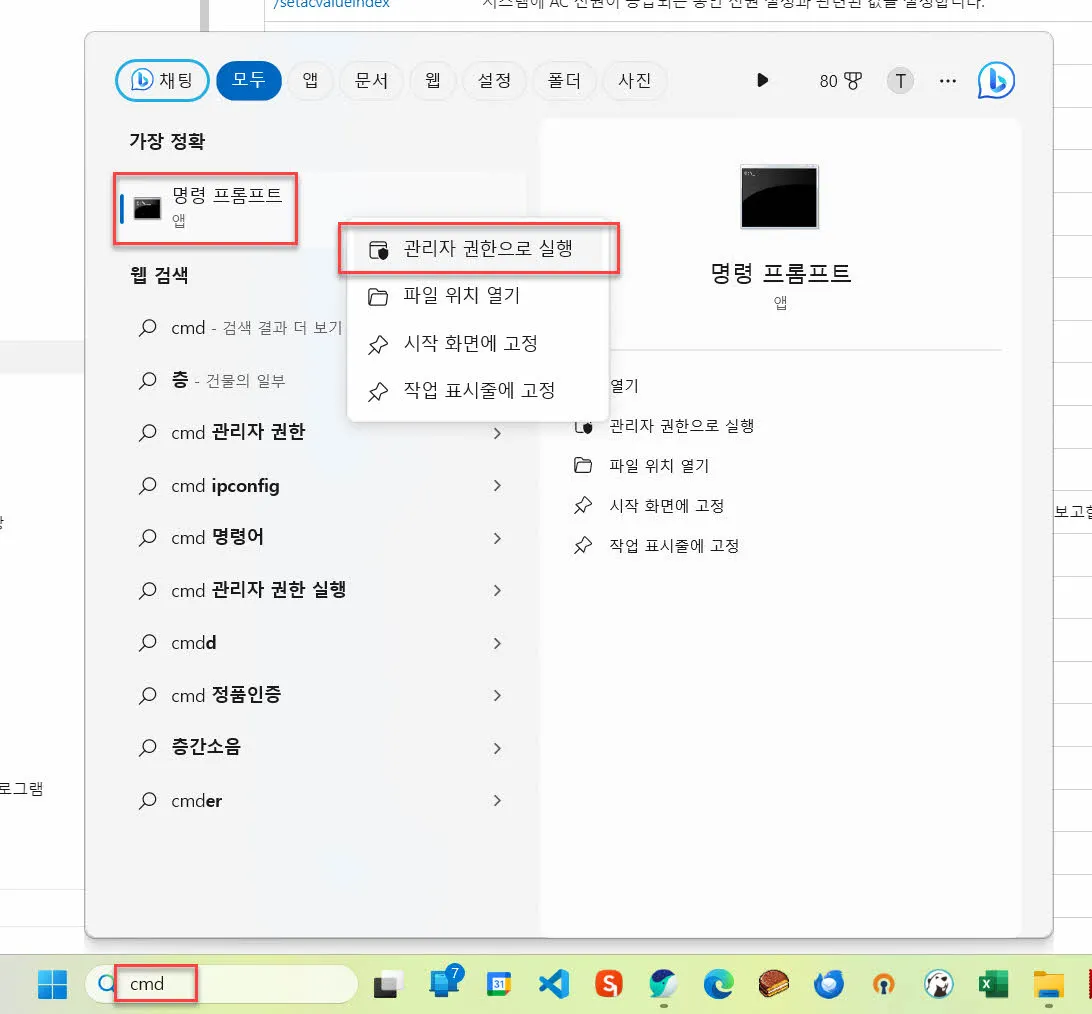Click the cmd text in the search box
This screenshot has width=1092, height=1014.
[x=149, y=984]
